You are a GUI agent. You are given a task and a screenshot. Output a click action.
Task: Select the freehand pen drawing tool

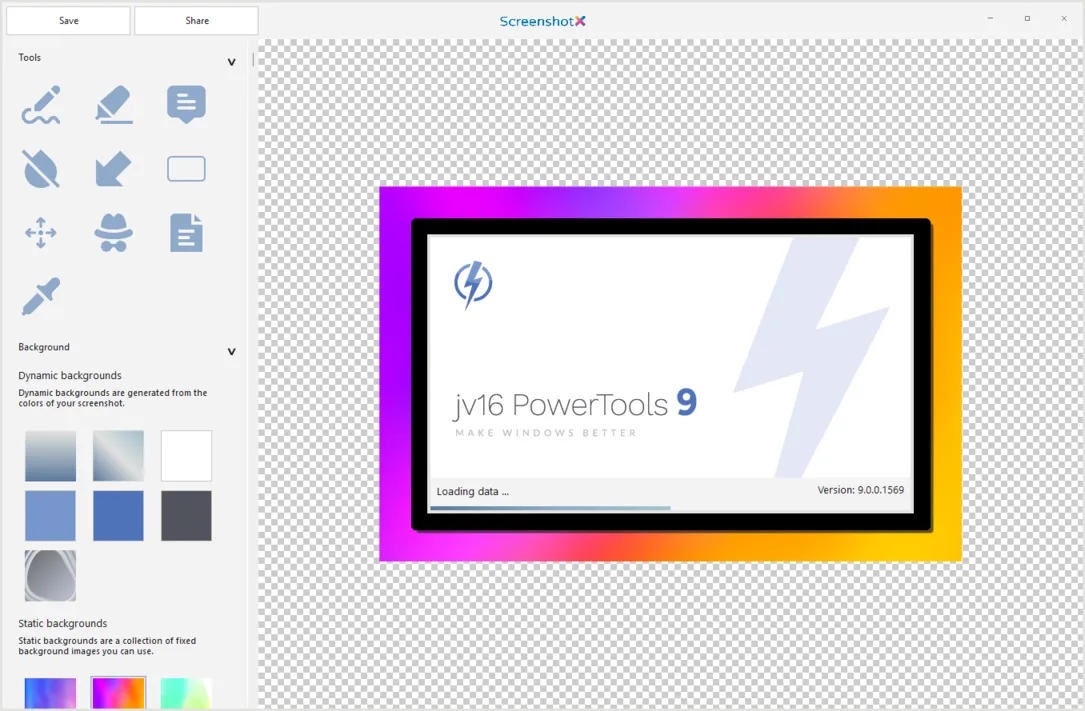(41, 104)
